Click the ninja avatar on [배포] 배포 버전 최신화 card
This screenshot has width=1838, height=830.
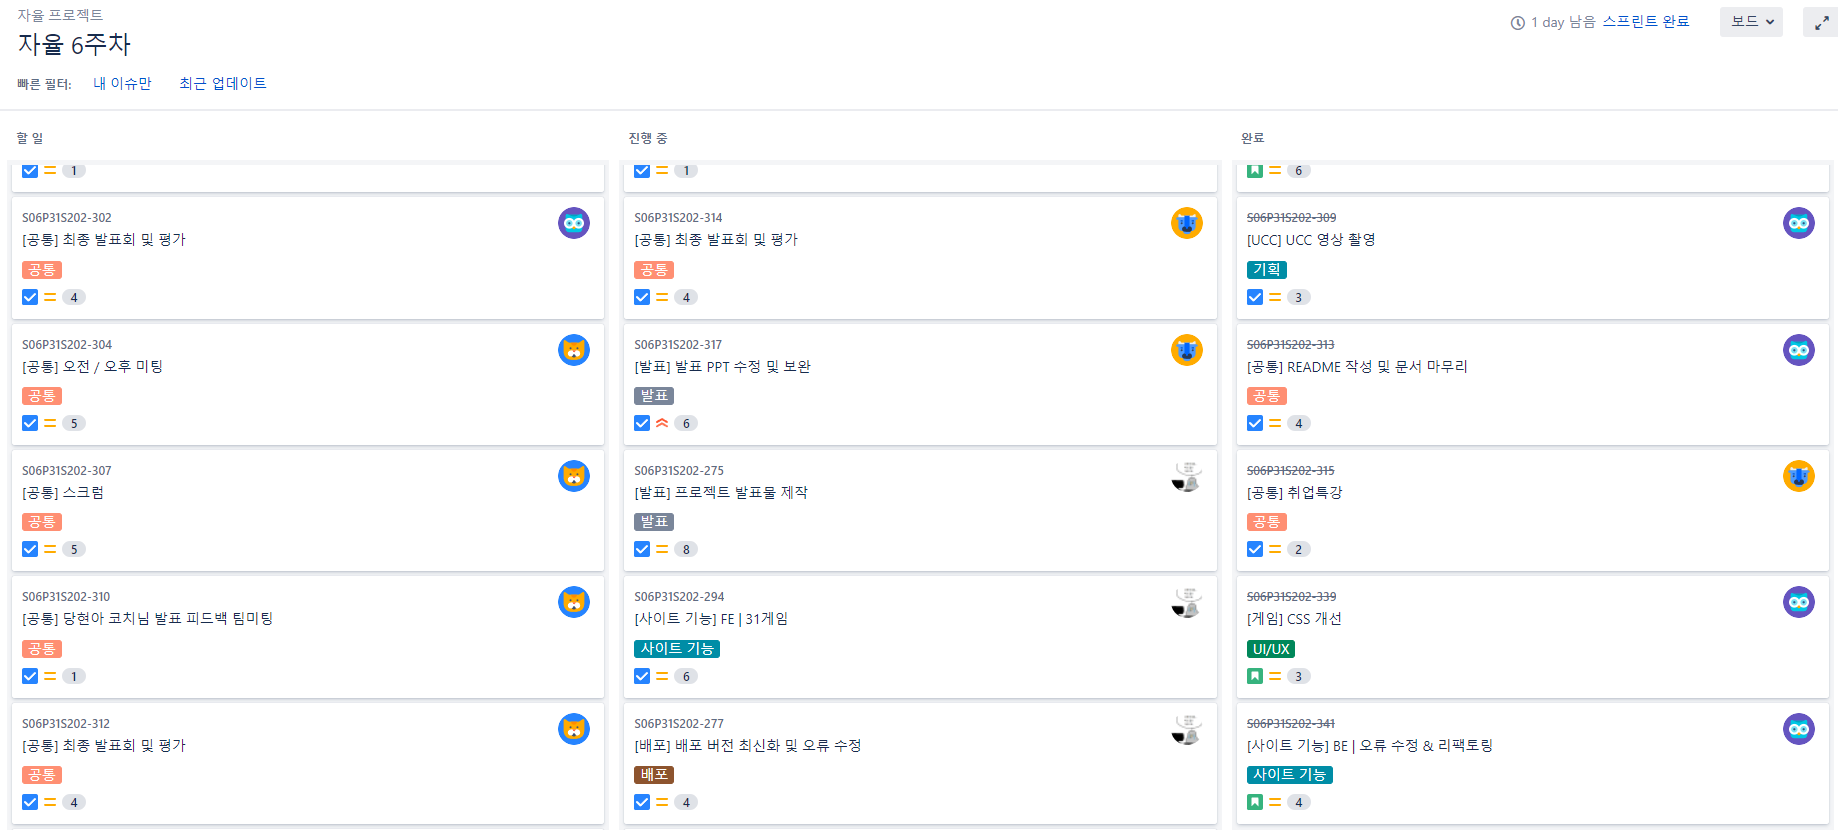tap(1186, 729)
